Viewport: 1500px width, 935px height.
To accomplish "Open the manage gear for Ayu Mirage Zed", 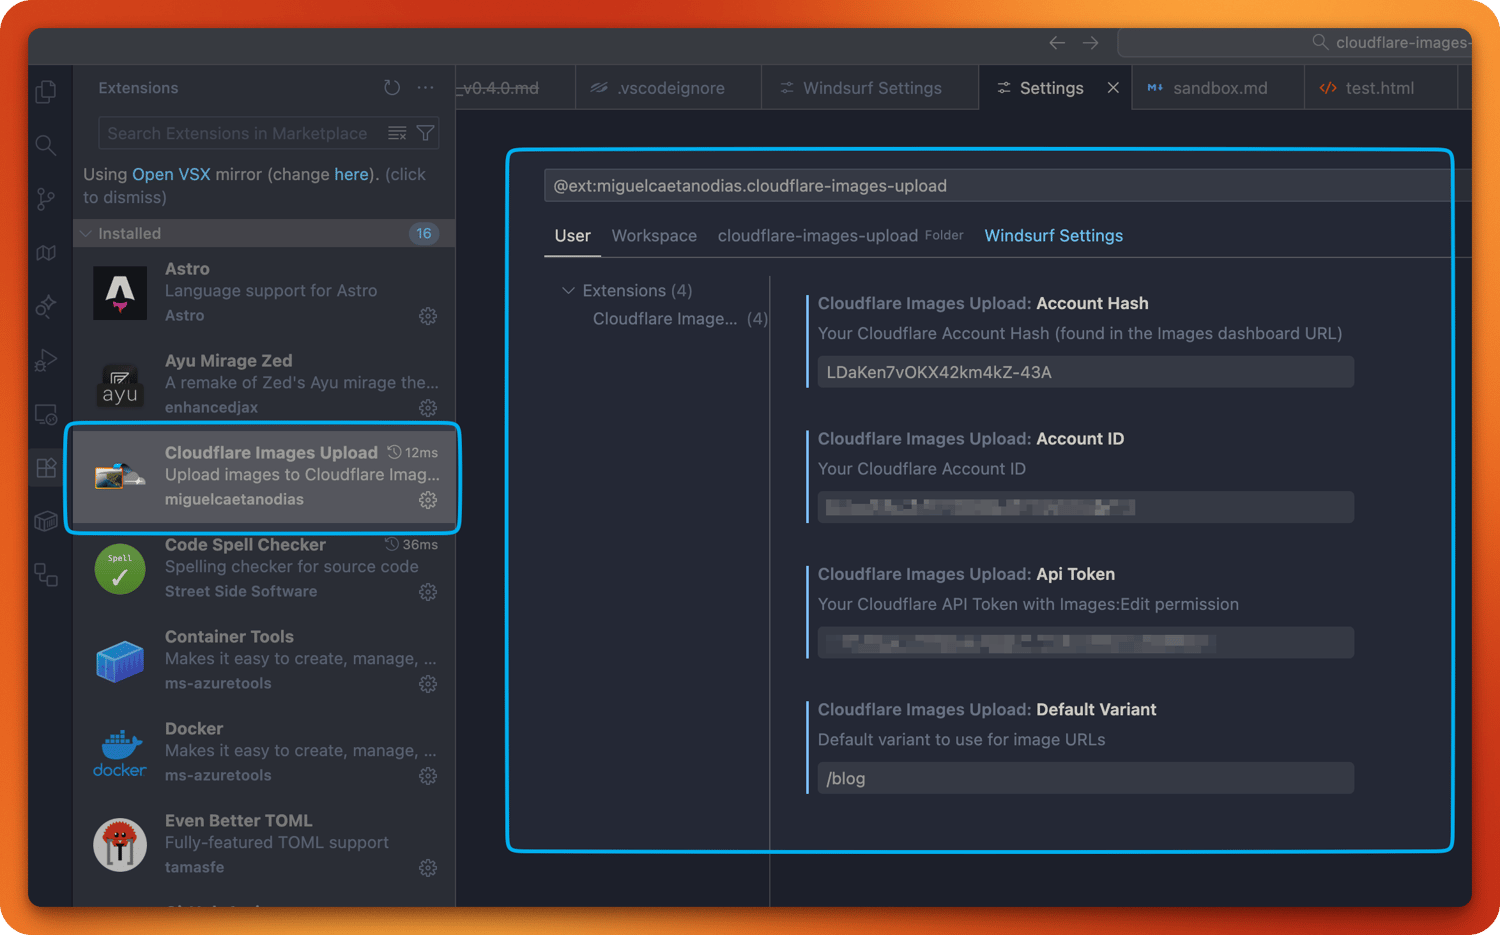I will tap(428, 408).
